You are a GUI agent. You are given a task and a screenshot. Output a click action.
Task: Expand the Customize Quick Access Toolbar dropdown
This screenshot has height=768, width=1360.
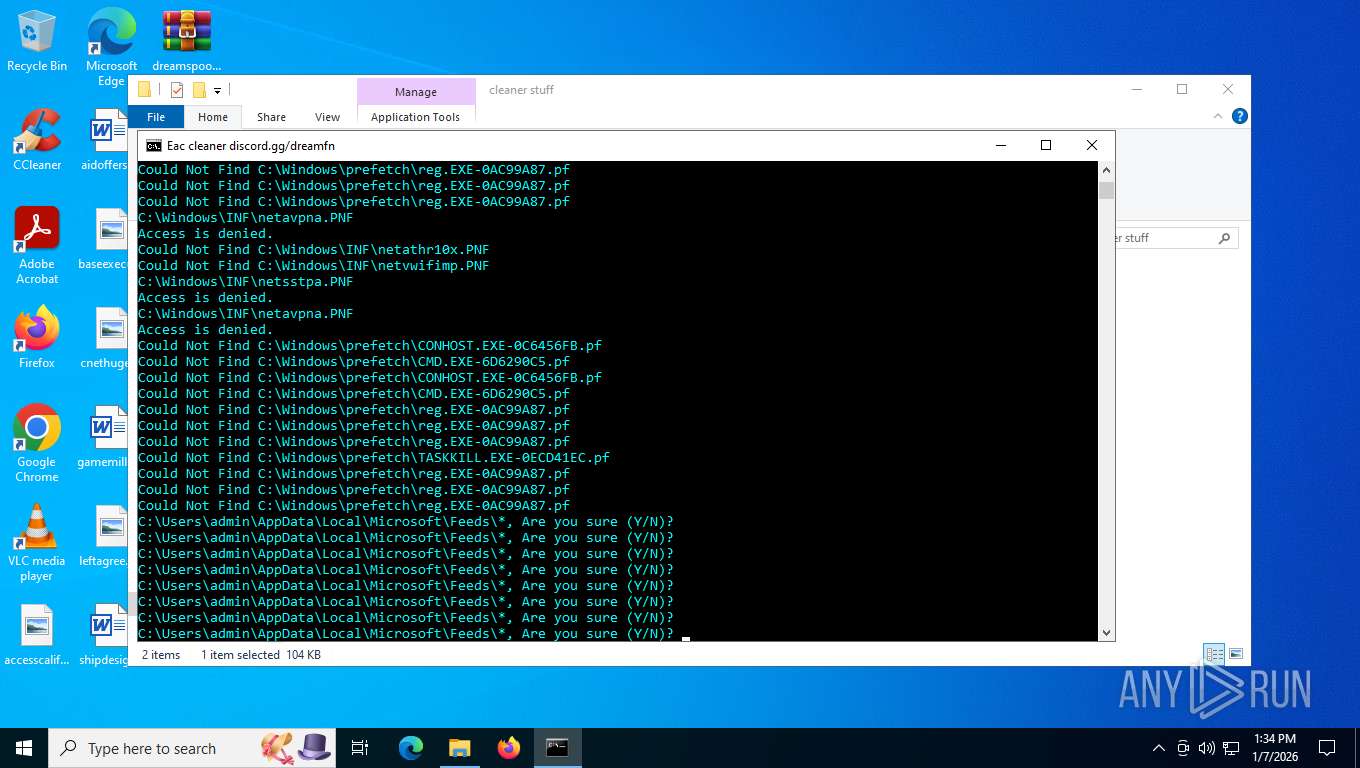point(217,91)
